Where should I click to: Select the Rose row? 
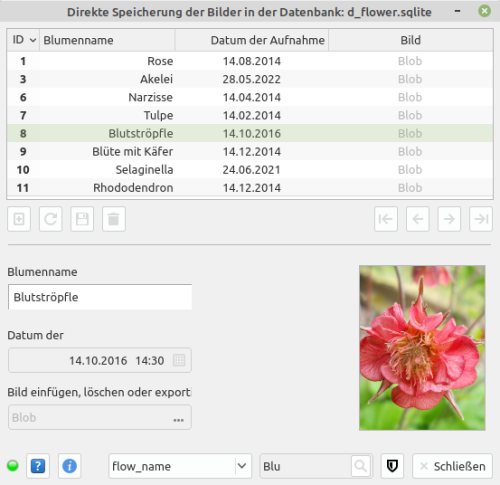(x=250, y=61)
